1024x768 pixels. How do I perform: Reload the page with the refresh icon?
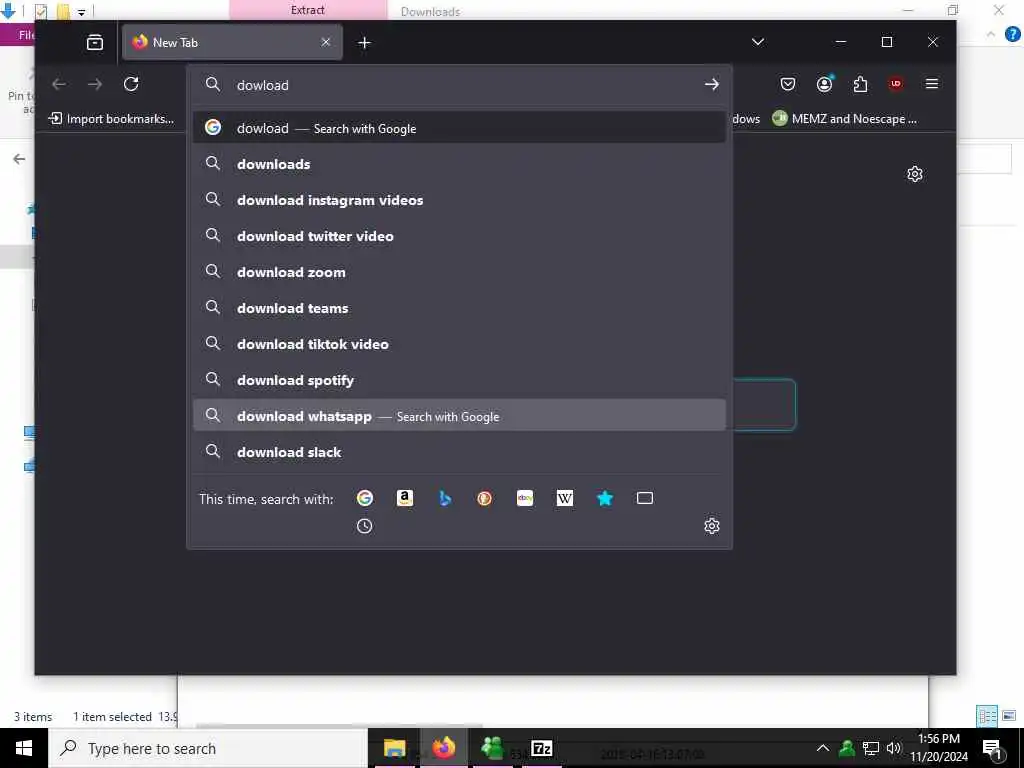coord(131,84)
